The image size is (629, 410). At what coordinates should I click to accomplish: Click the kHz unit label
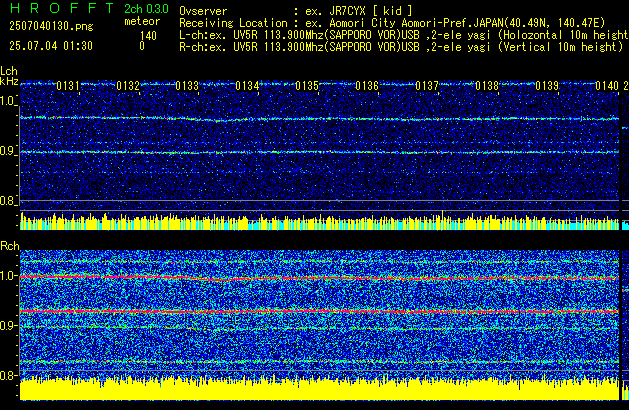(9, 81)
